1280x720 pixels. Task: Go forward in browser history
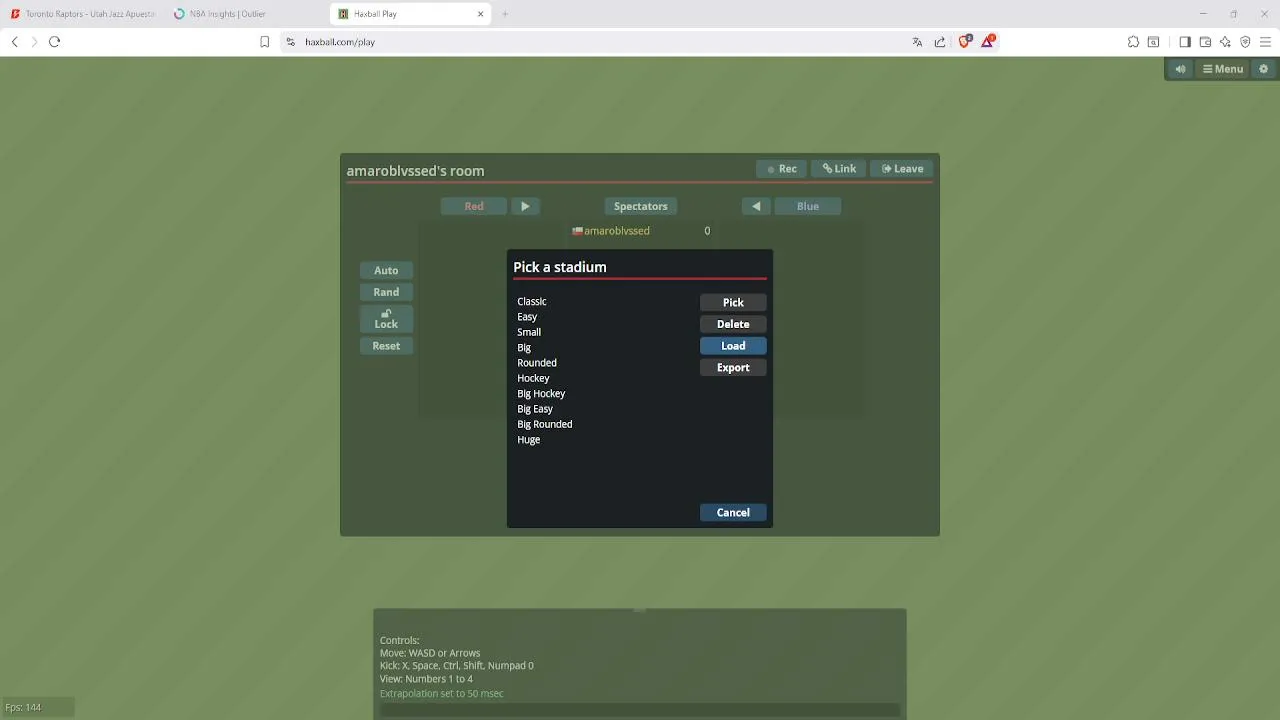[34, 42]
